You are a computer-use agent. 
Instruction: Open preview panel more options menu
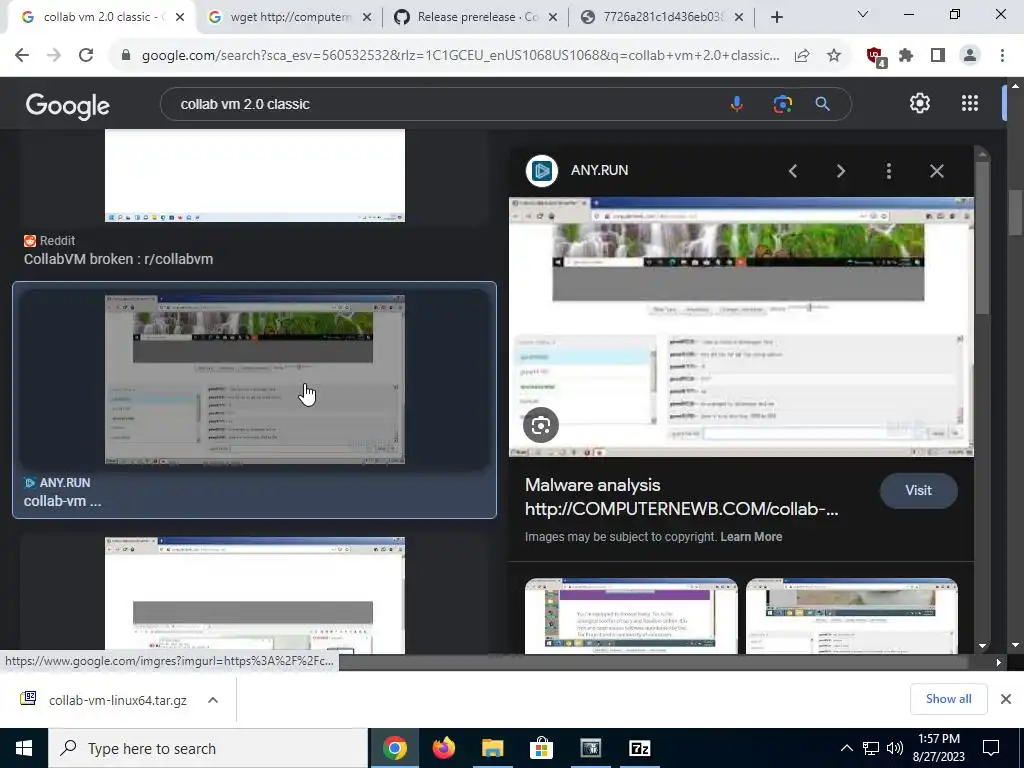pos(888,171)
